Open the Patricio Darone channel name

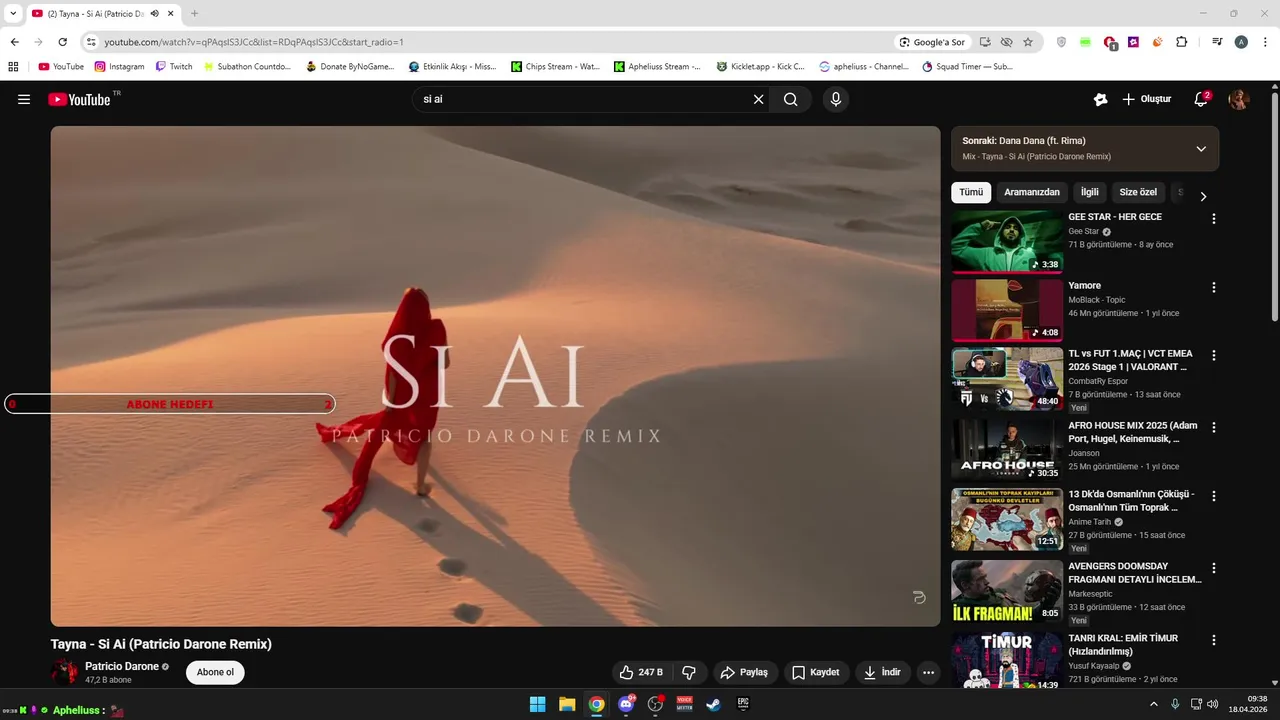coord(122,666)
